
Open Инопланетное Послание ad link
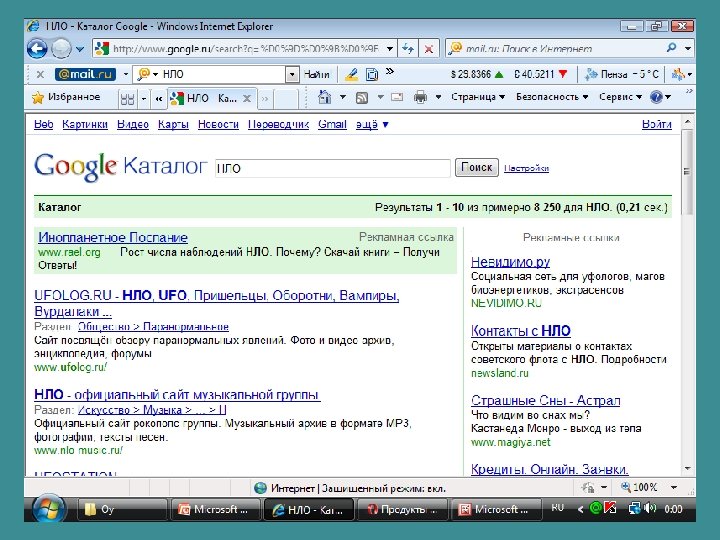point(113,237)
